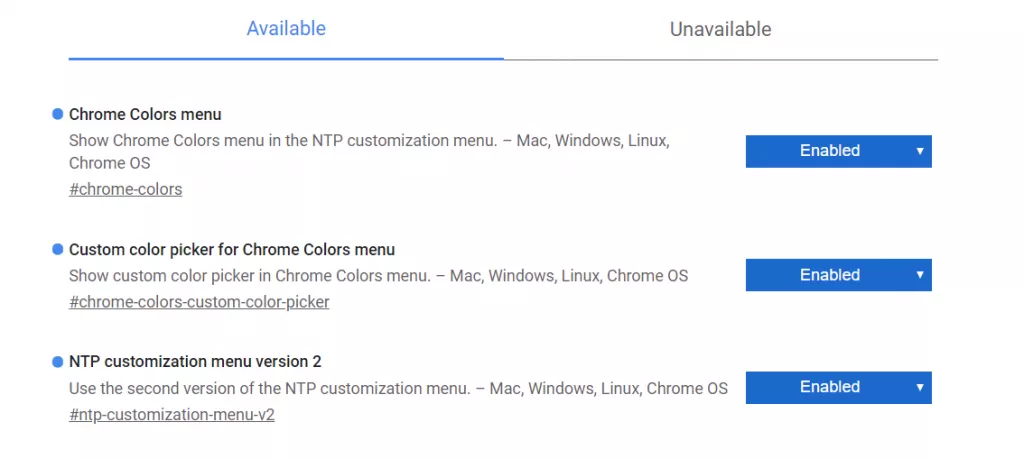This screenshot has width=1024, height=459.
Task: Expand Enabled dropdown for NTP customization menu v2
Action: pos(830,387)
